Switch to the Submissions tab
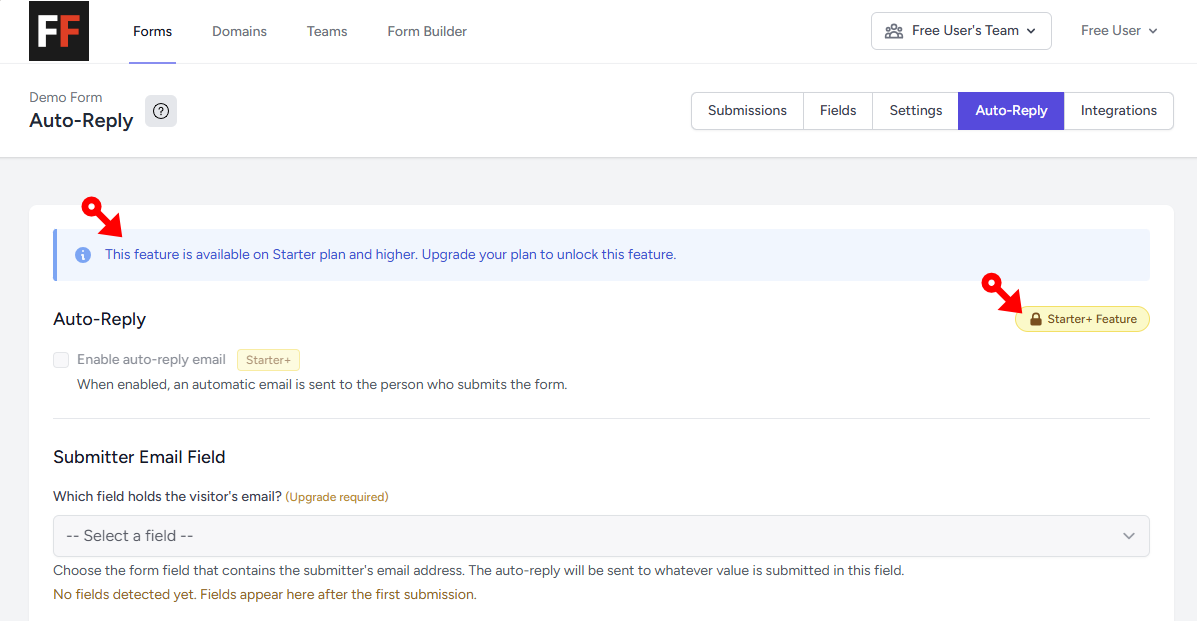The image size is (1197, 621). [x=747, y=111]
